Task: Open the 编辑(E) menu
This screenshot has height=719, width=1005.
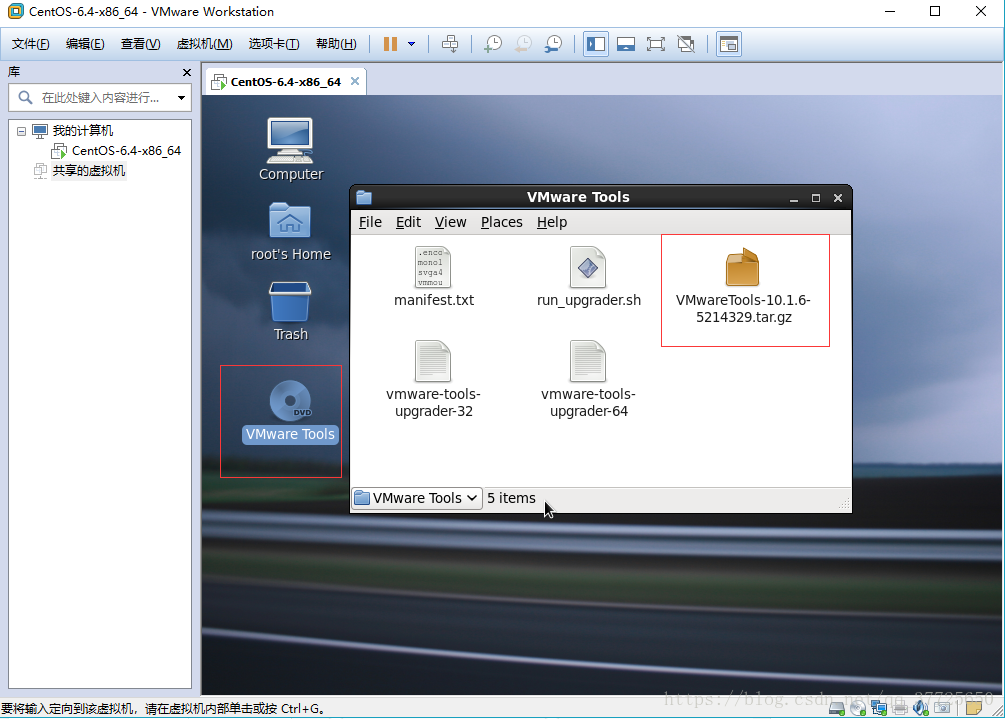Action: click(85, 44)
